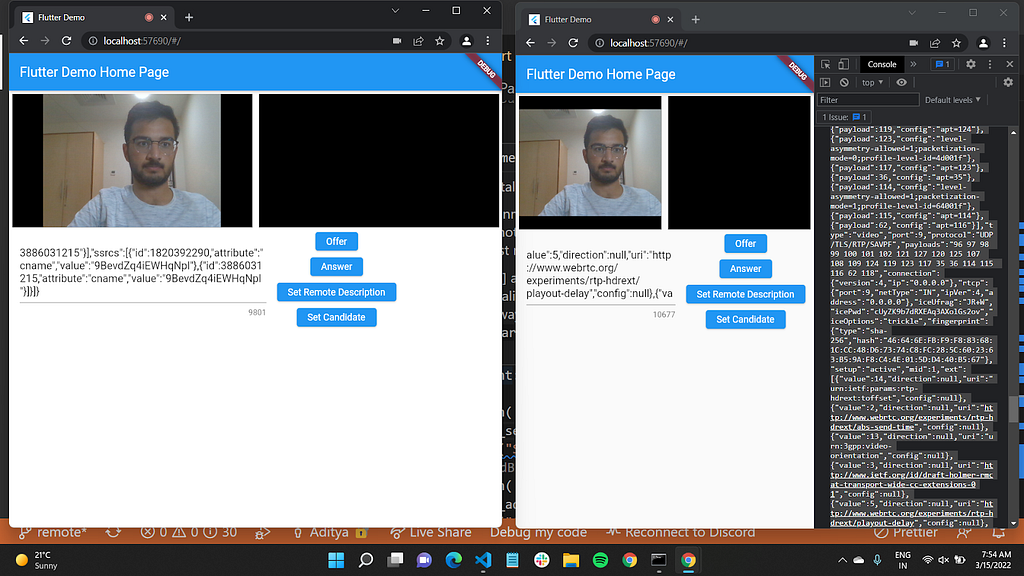1024x576 pixels.
Task: Open Chrome menu in right browser
Action: click(1004, 42)
